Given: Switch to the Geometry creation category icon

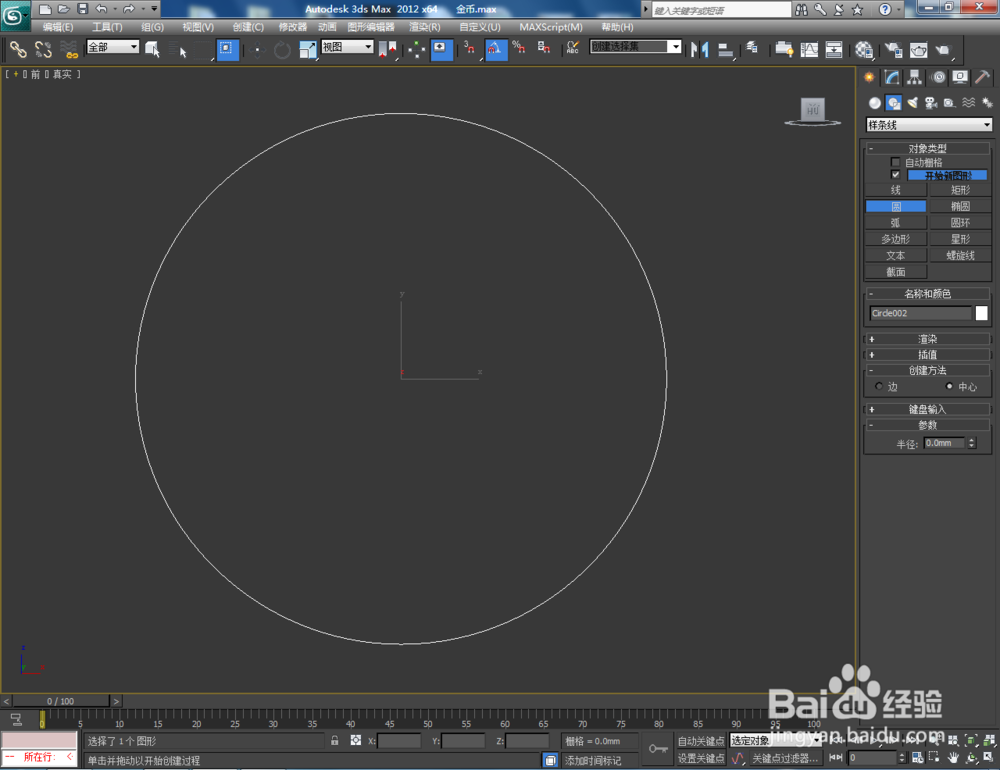Looking at the screenshot, I should point(874,103).
